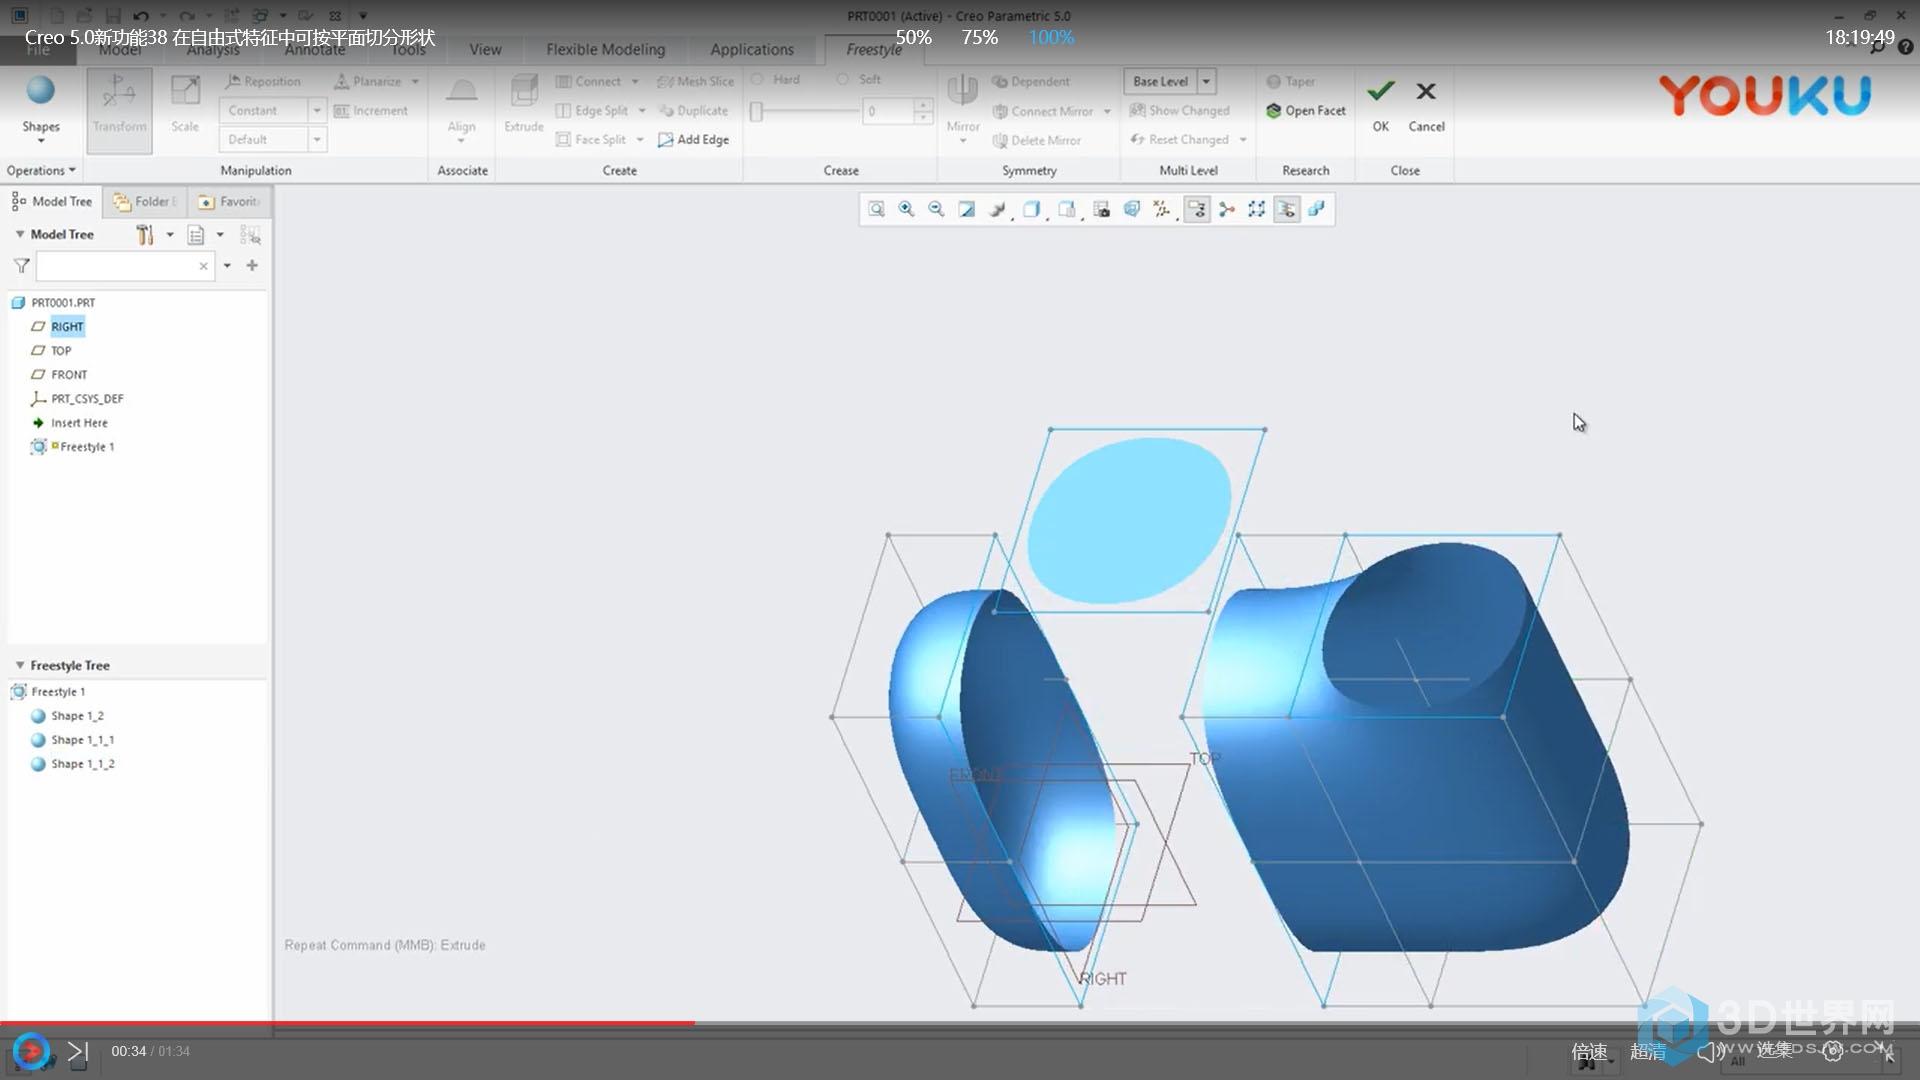The image size is (1920, 1080).
Task: Click the tree filter funnel icon
Action: pos(21,266)
